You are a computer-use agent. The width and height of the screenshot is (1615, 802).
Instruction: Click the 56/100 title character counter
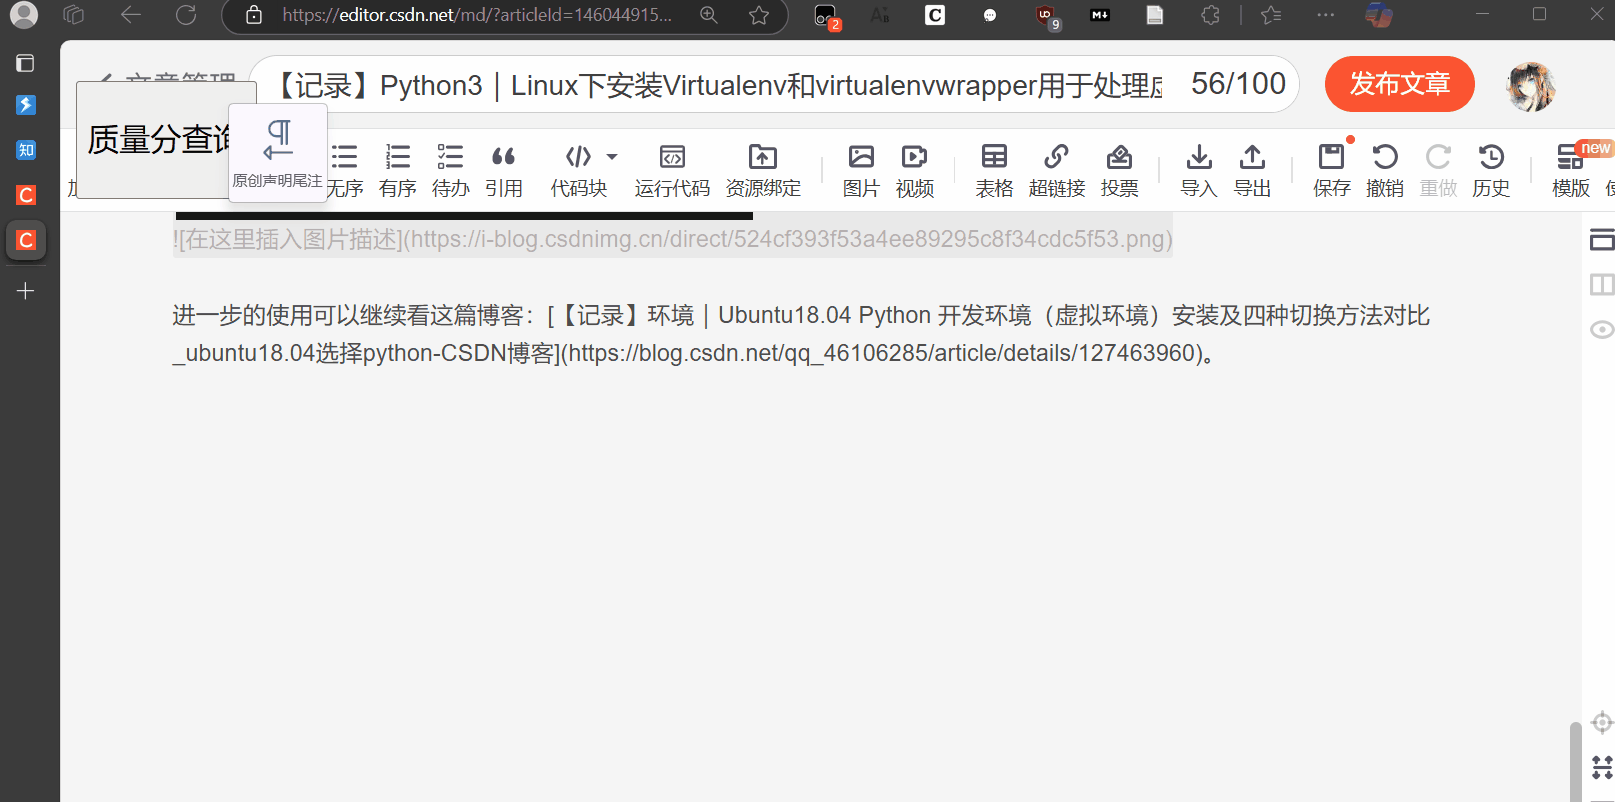pyautogui.click(x=1238, y=84)
